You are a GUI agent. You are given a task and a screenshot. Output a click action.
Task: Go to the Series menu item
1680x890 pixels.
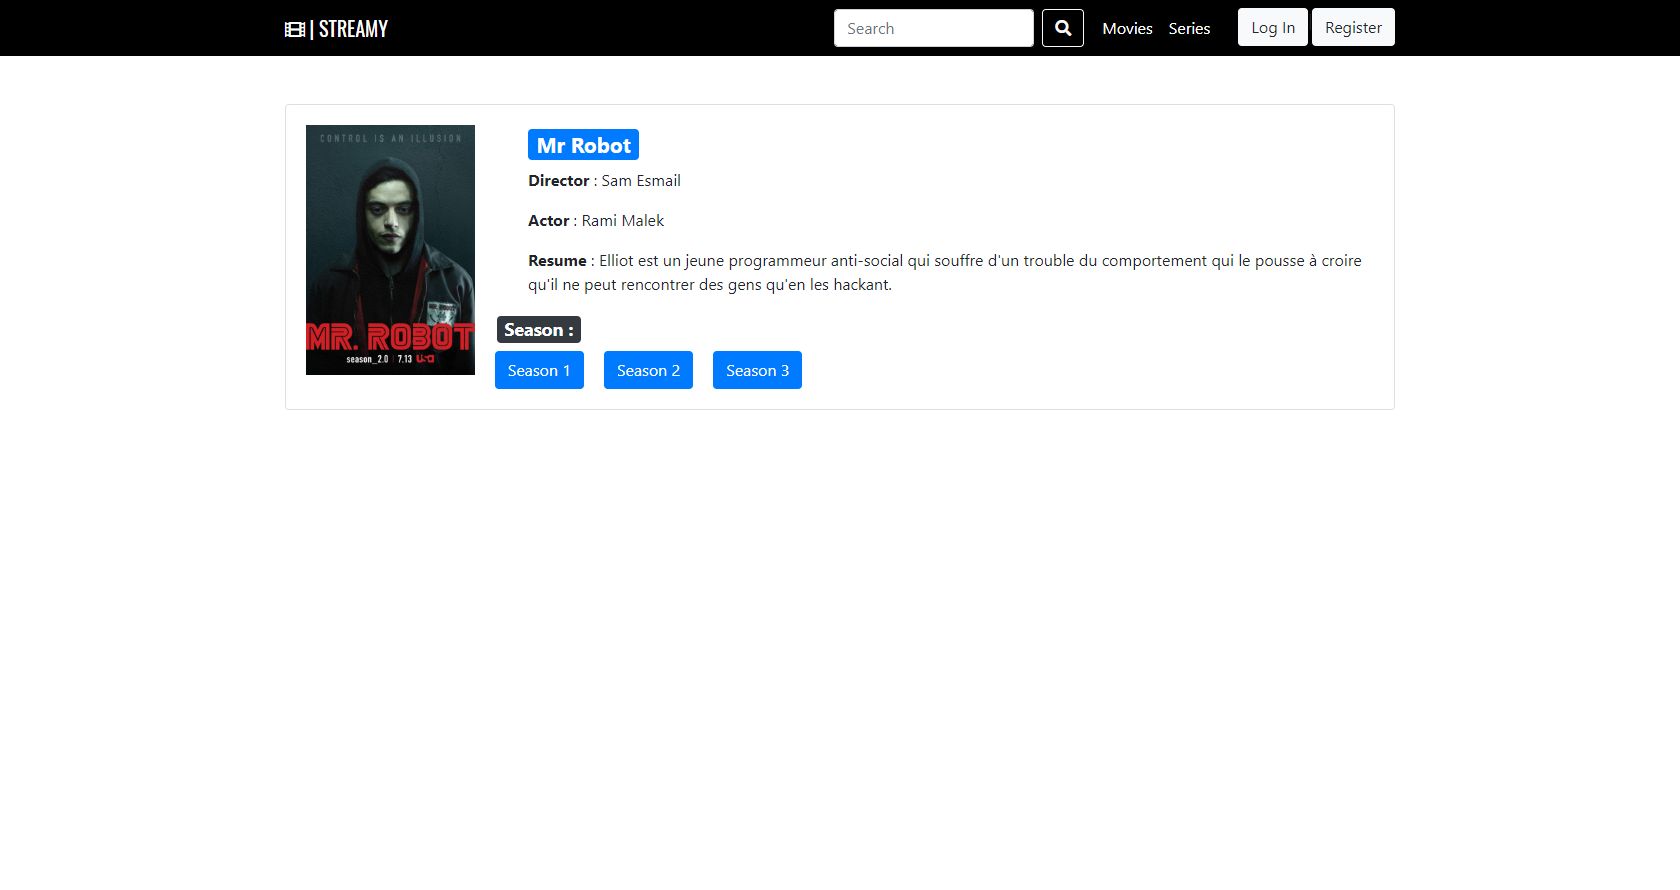pyautogui.click(x=1189, y=28)
